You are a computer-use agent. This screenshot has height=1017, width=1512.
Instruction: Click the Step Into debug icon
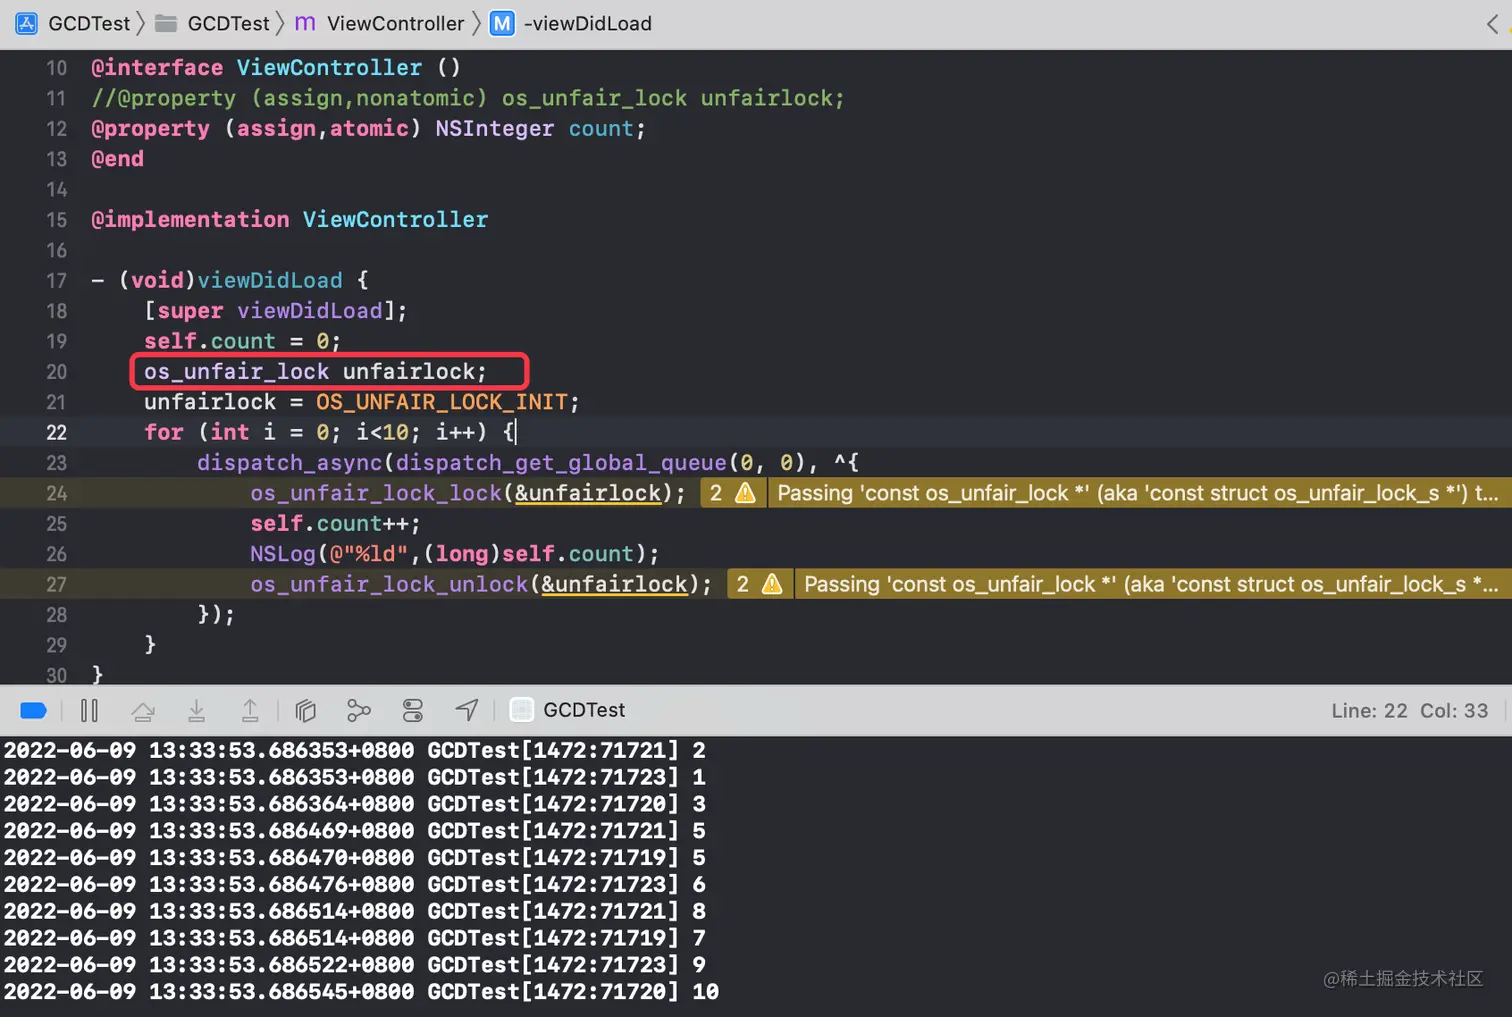click(x=196, y=710)
